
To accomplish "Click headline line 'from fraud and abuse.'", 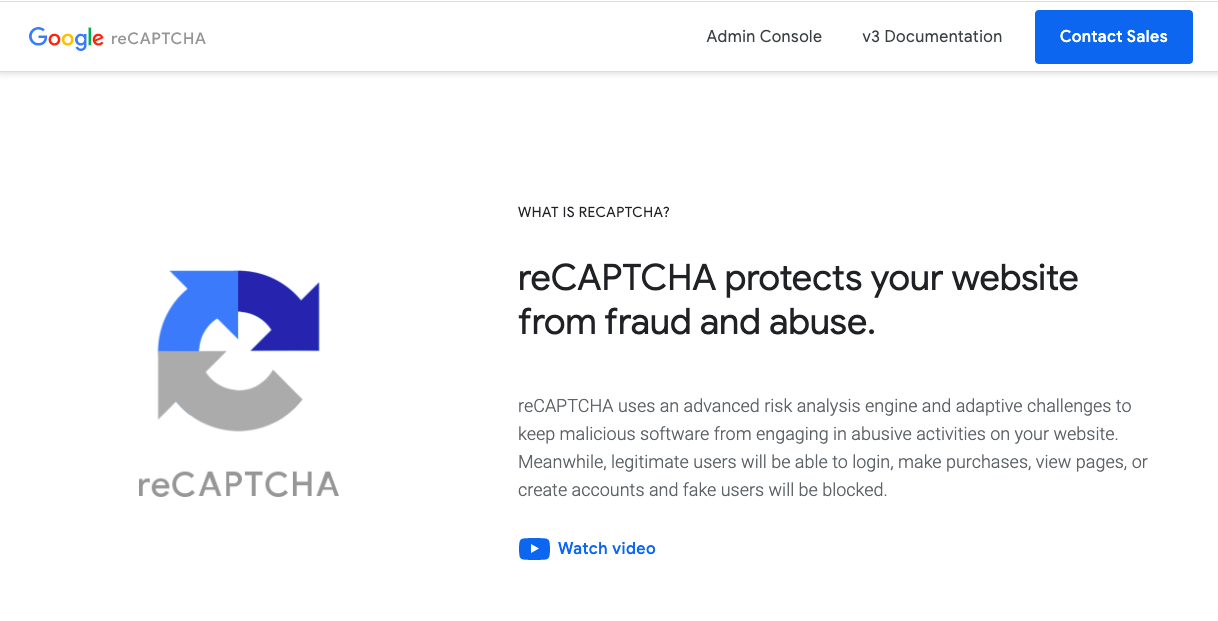I will (x=697, y=322).
